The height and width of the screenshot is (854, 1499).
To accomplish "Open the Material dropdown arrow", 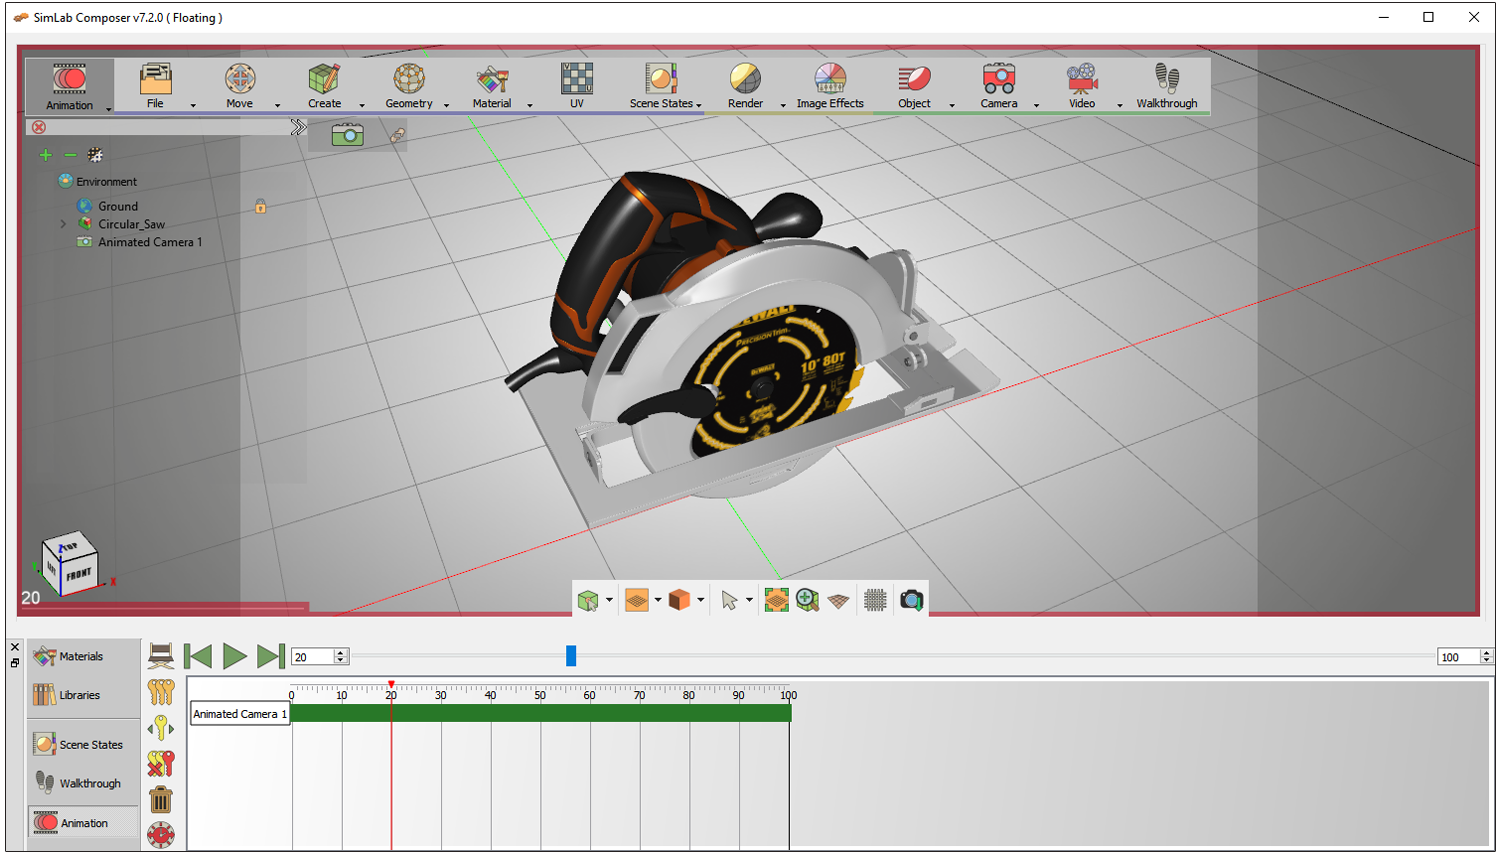I will coord(530,105).
